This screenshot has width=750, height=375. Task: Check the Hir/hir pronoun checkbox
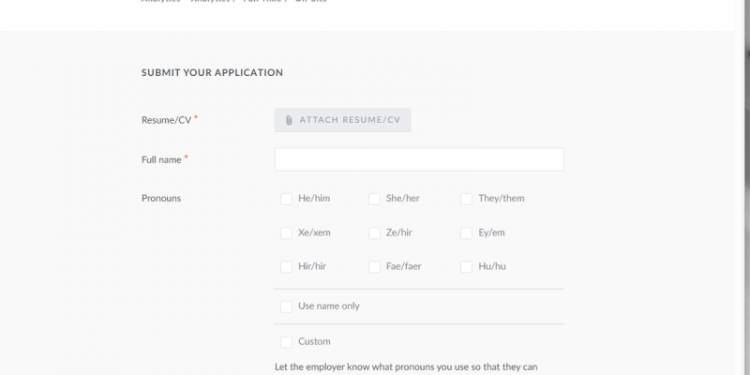tap(286, 267)
